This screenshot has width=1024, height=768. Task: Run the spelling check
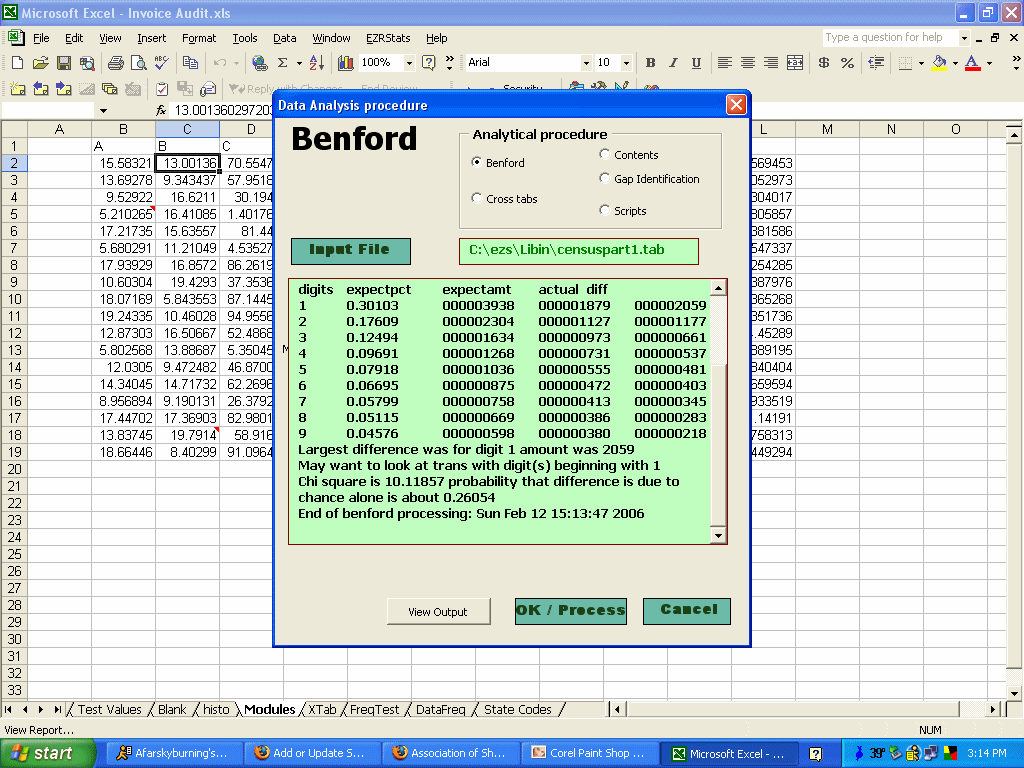click(x=161, y=63)
